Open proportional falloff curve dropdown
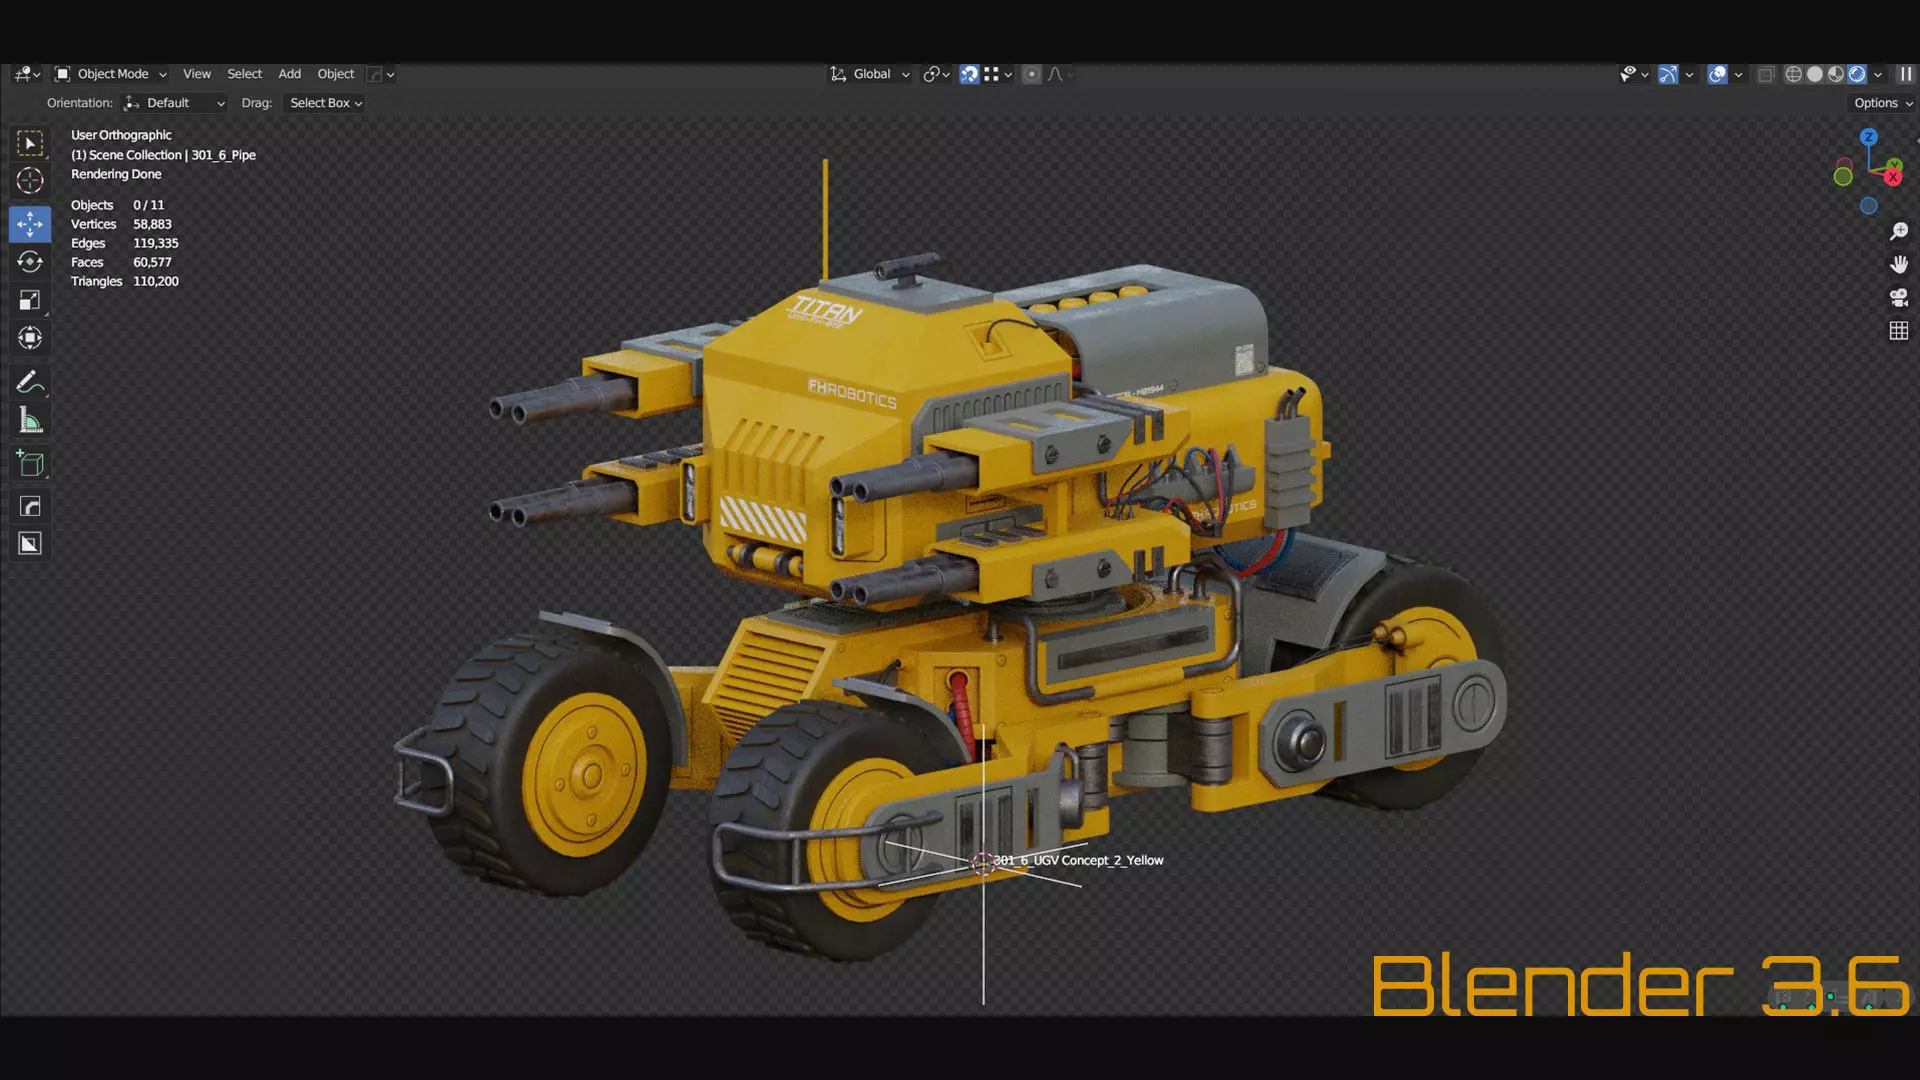Viewport: 1920px width, 1080px height. pos(1060,74)
